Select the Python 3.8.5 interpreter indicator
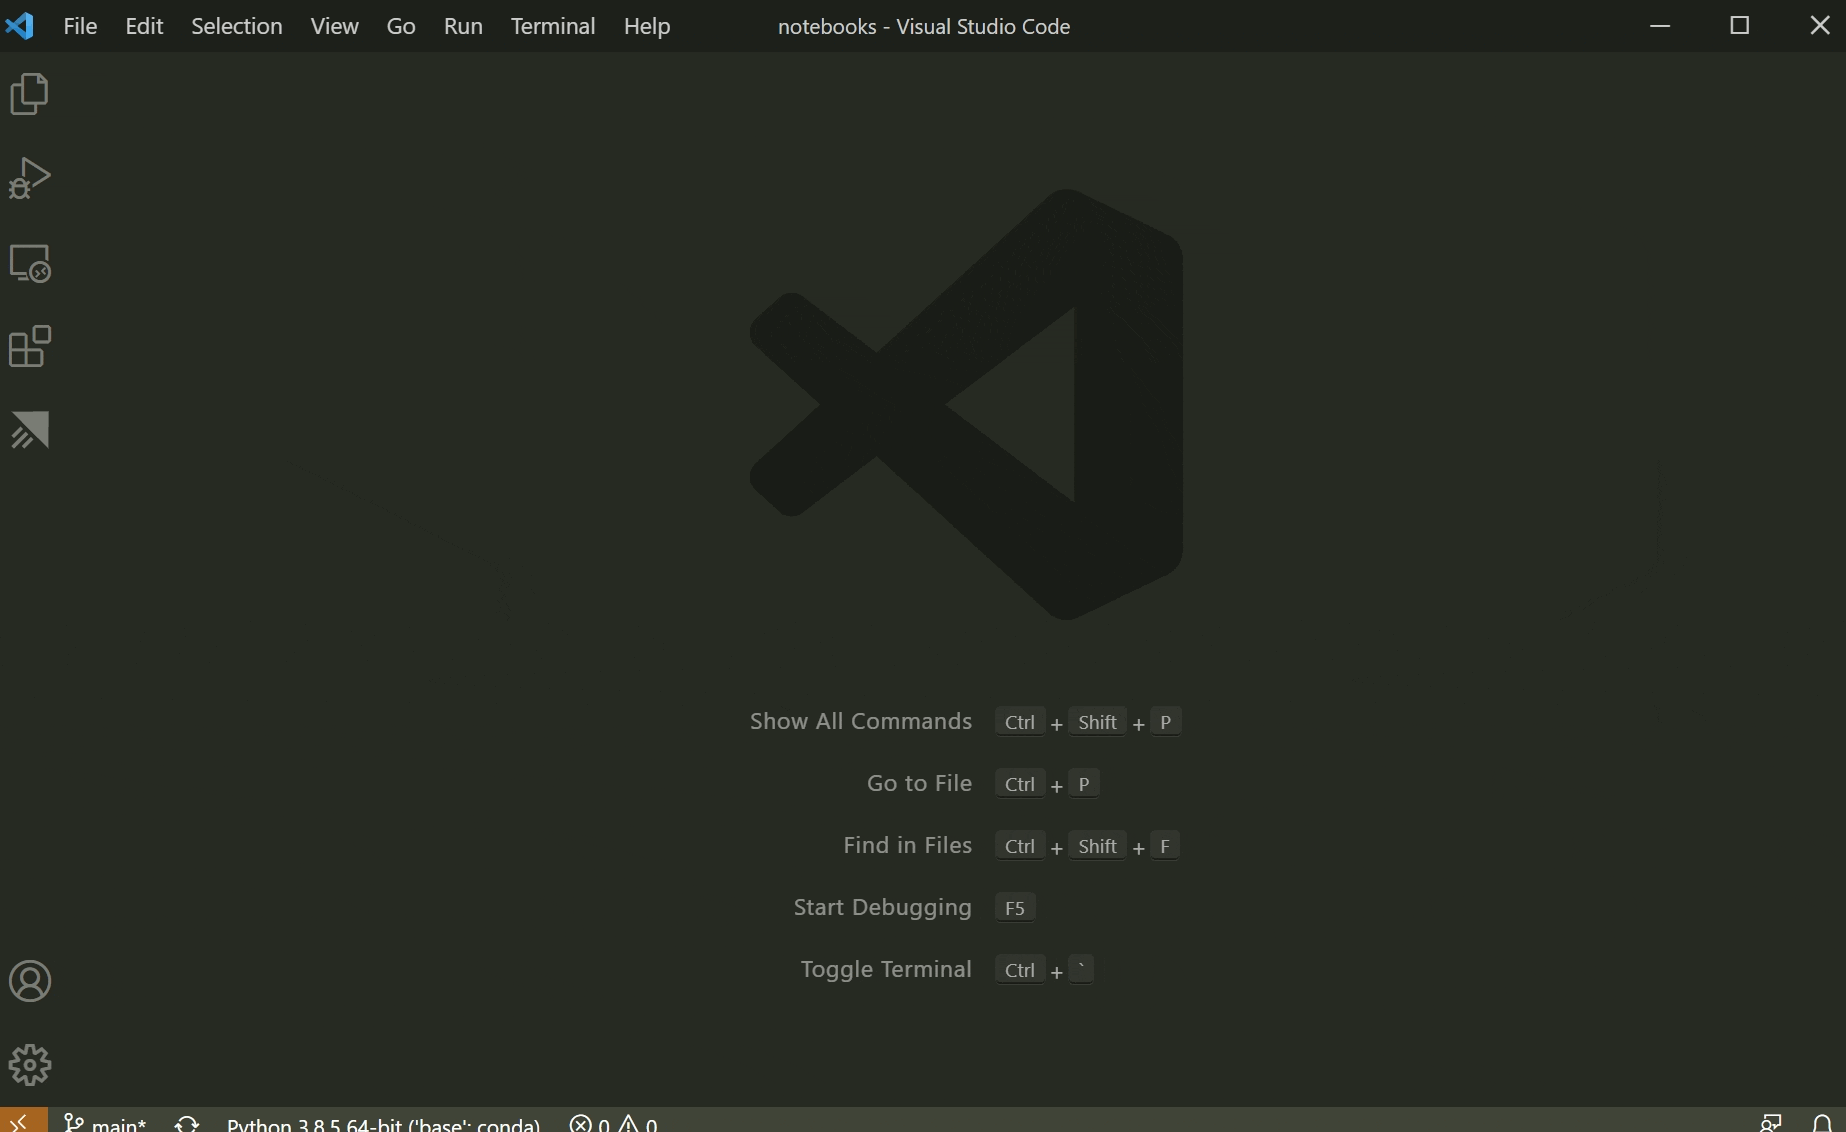Screen dimensions: 1846x1132 (x=383, y=1122)
